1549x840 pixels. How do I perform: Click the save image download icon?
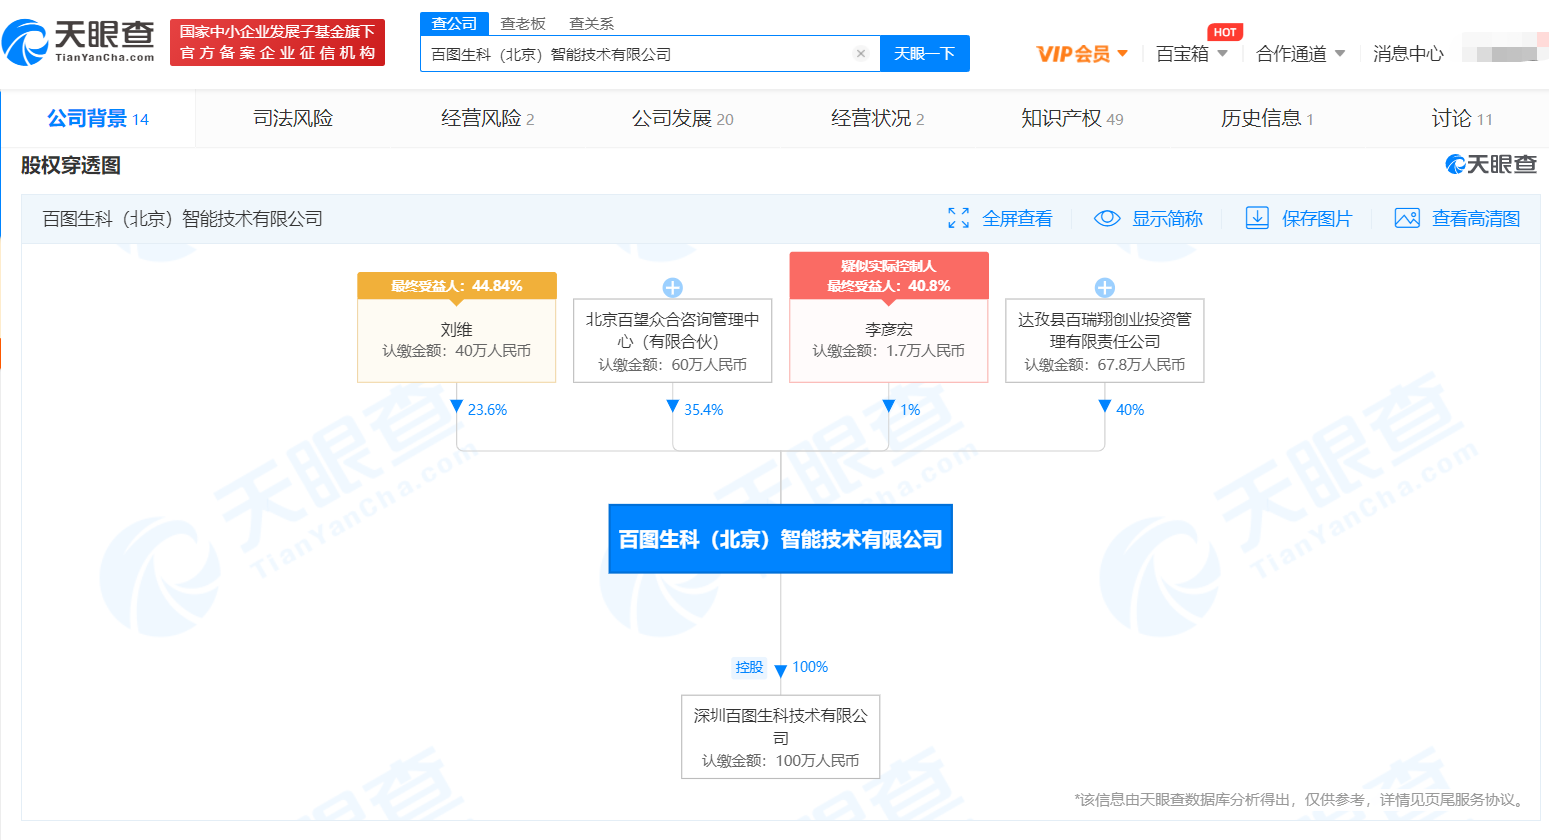tap(1257, 218)
